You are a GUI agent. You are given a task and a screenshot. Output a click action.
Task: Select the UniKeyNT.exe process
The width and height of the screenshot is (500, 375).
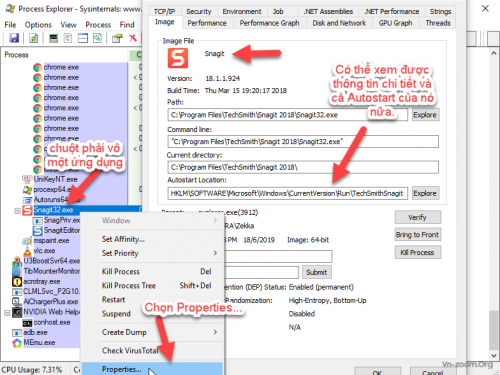coord(55,179)
